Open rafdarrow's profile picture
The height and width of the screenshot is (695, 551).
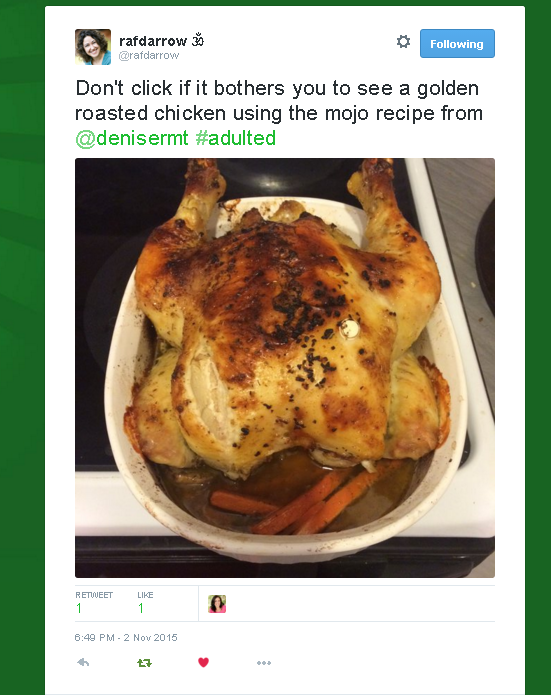click(x=93, y=47)
